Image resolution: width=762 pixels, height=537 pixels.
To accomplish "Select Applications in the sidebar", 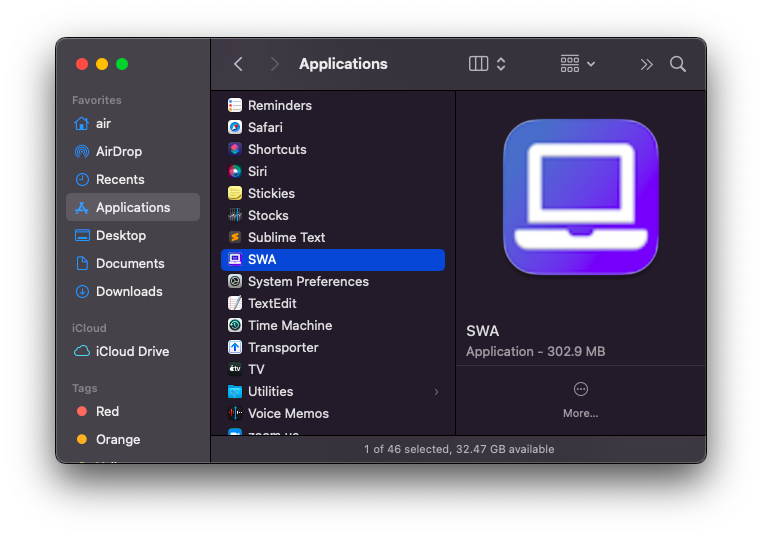I will pos(133,208).
